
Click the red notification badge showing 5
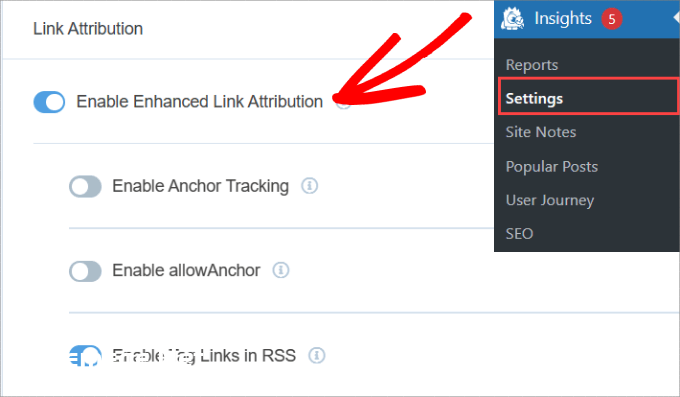612,19
